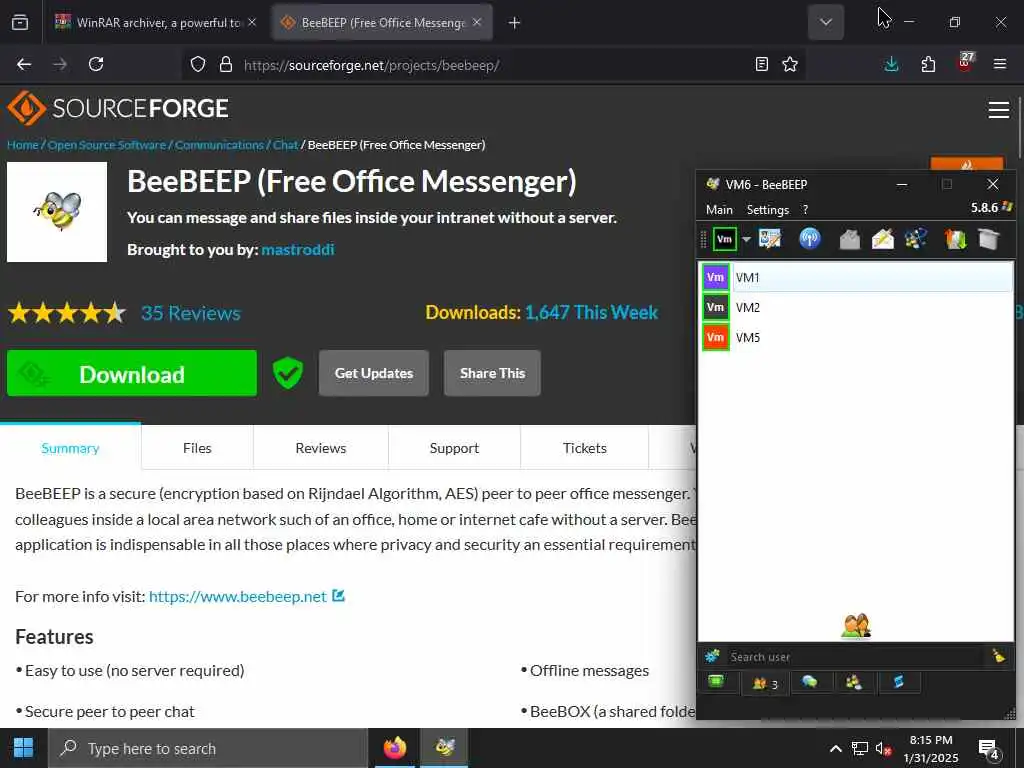The height and width of the screenshot is (768, 1024).
Task: Switch to the Support tab
Action: click(454, 448)
